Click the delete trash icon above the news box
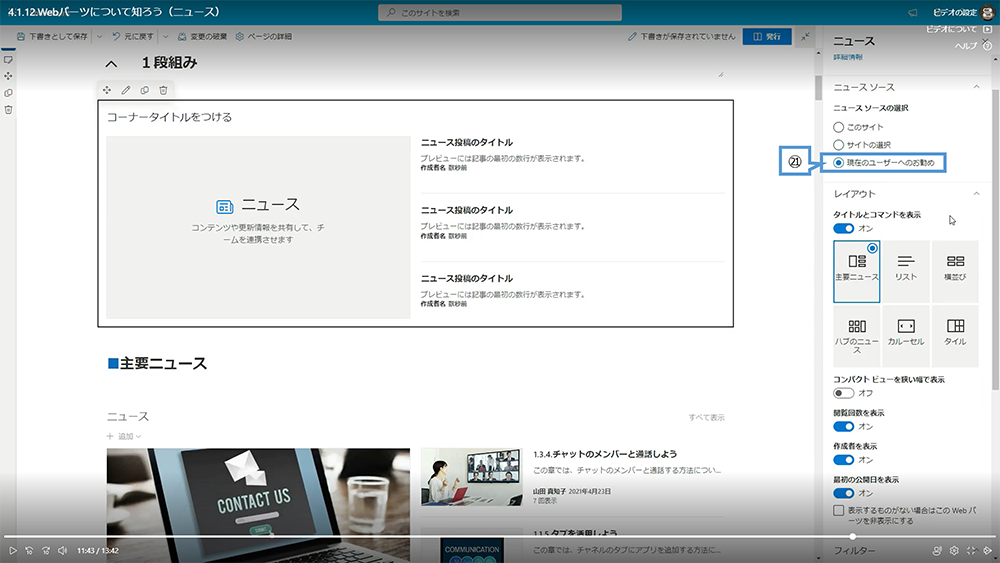Viewport: 1000px width, 563px height. click(163, 90)
